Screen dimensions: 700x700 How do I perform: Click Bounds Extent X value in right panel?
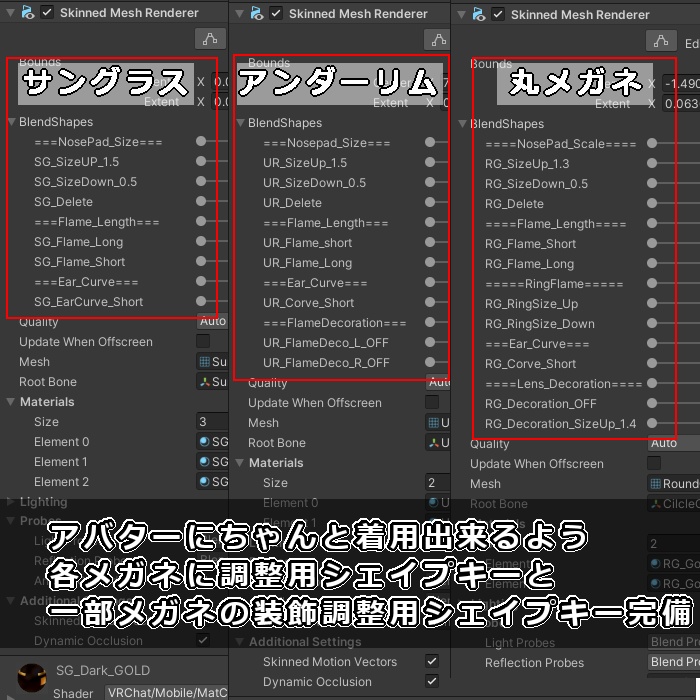point(680,104)
